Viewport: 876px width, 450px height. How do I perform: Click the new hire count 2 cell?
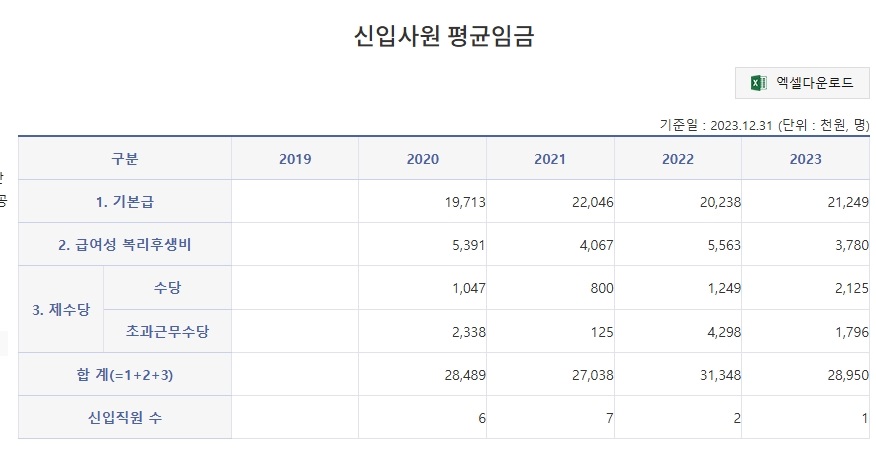(678, 417)
